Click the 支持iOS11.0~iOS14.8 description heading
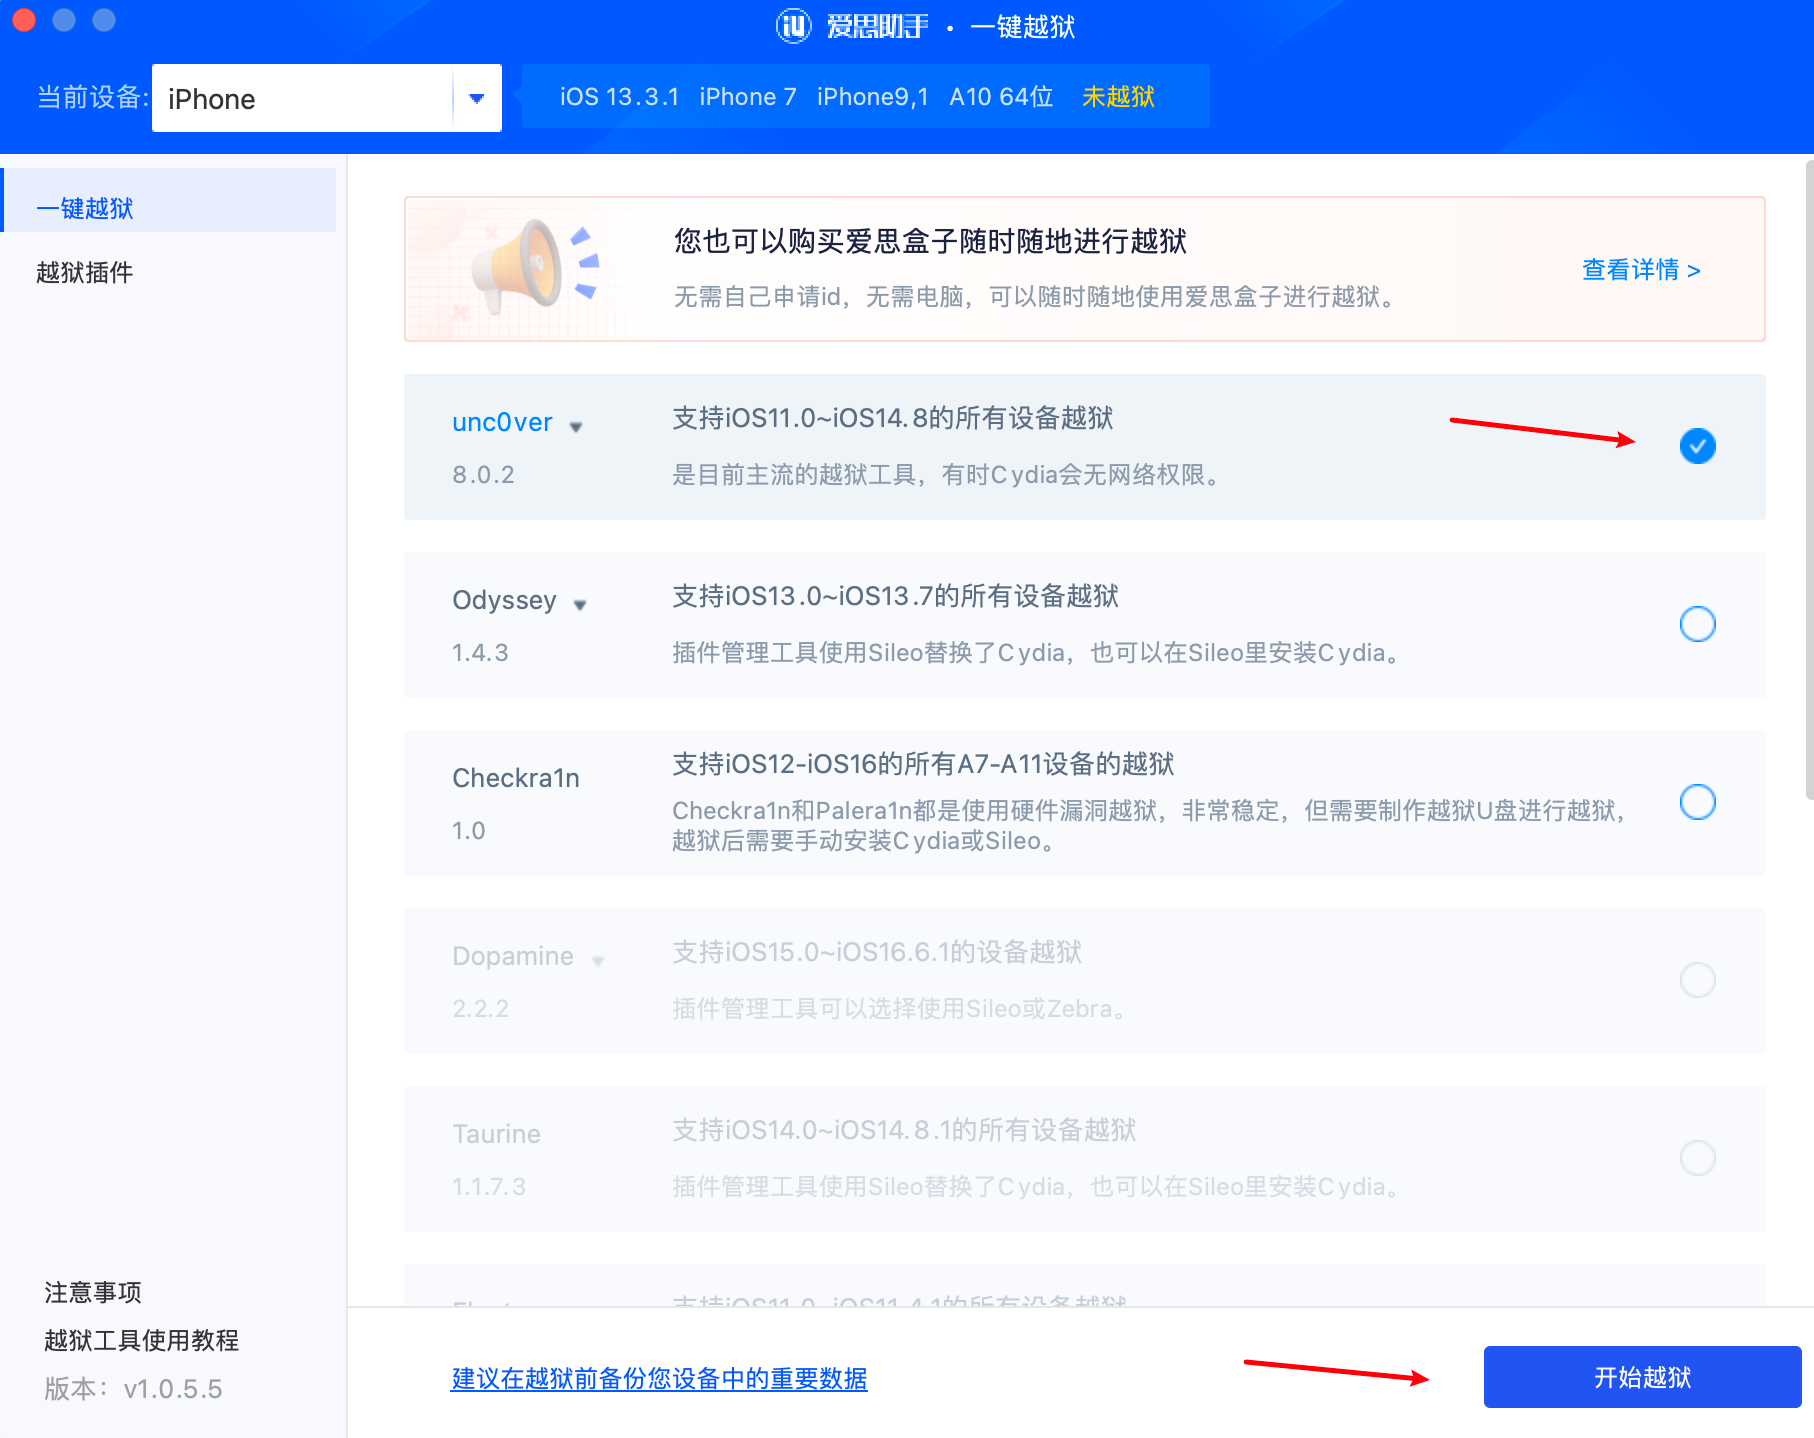 (x=893, y=418)
